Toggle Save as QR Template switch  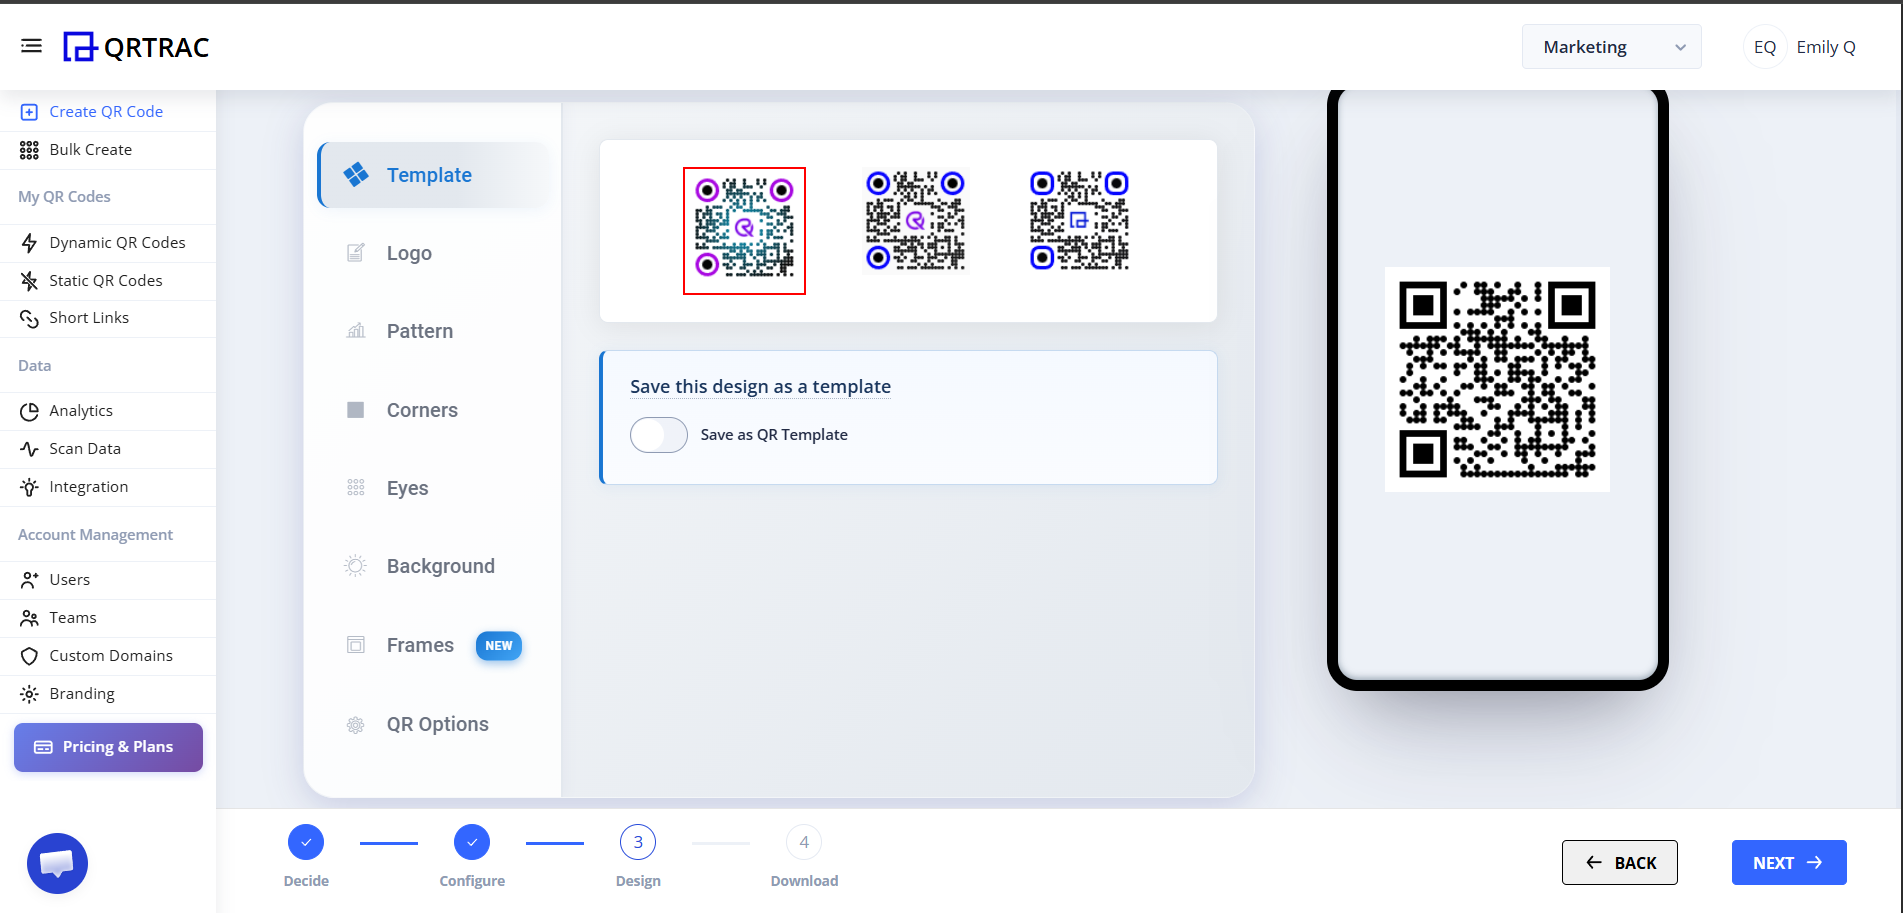(659, 435)
